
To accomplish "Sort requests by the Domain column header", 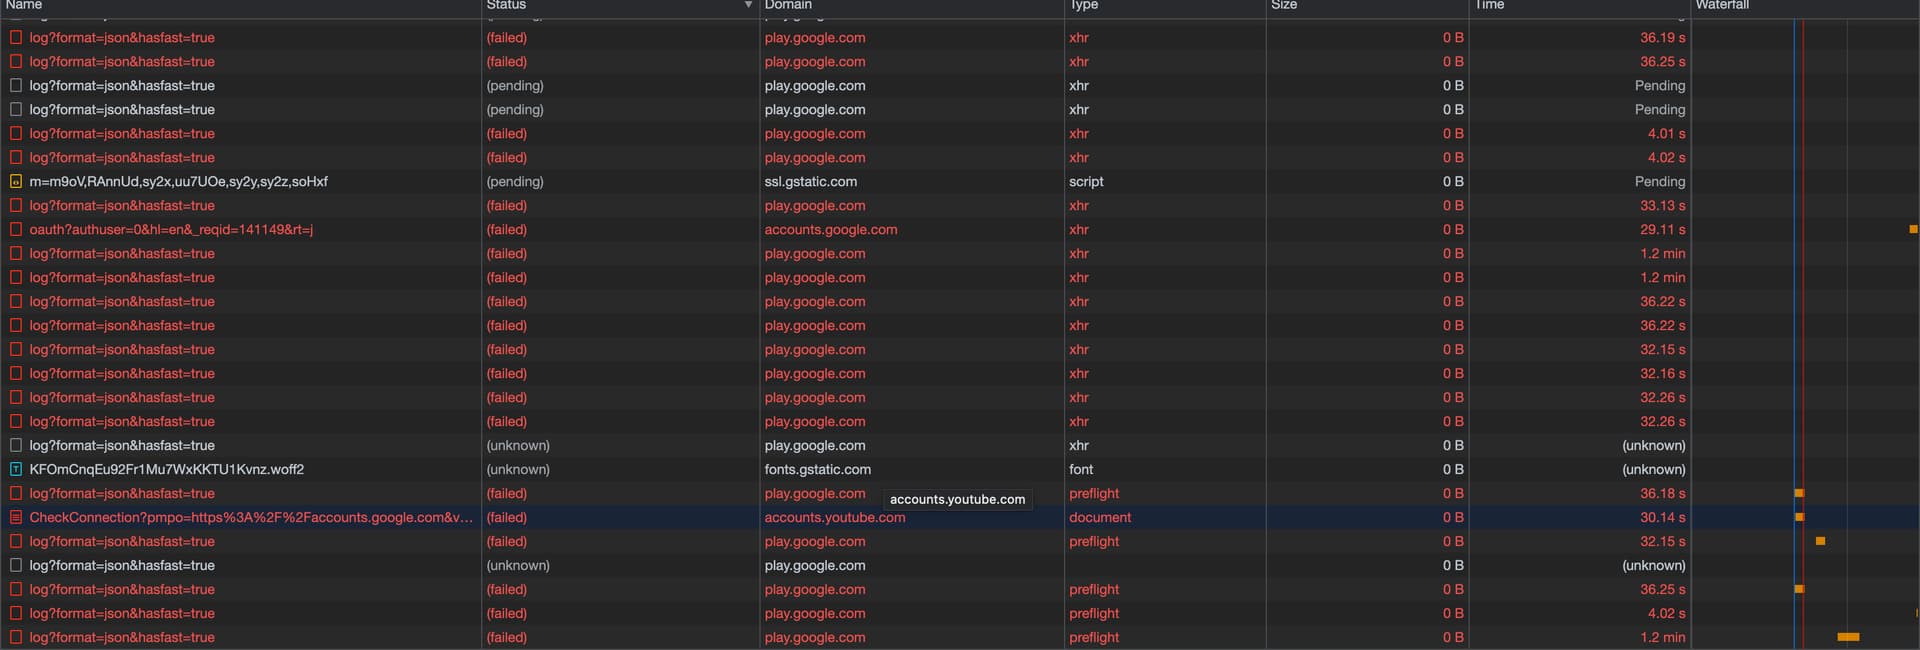I will pos(788,6).
